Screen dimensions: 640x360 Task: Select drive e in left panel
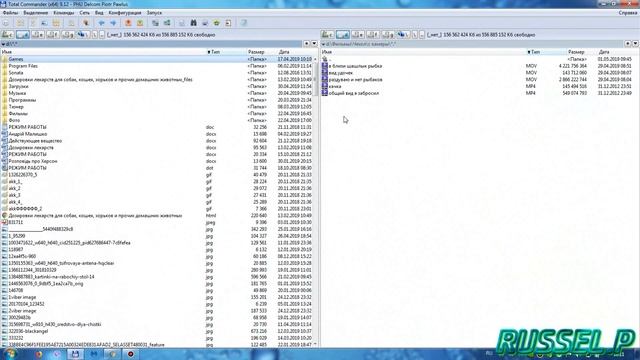(38, 35)
